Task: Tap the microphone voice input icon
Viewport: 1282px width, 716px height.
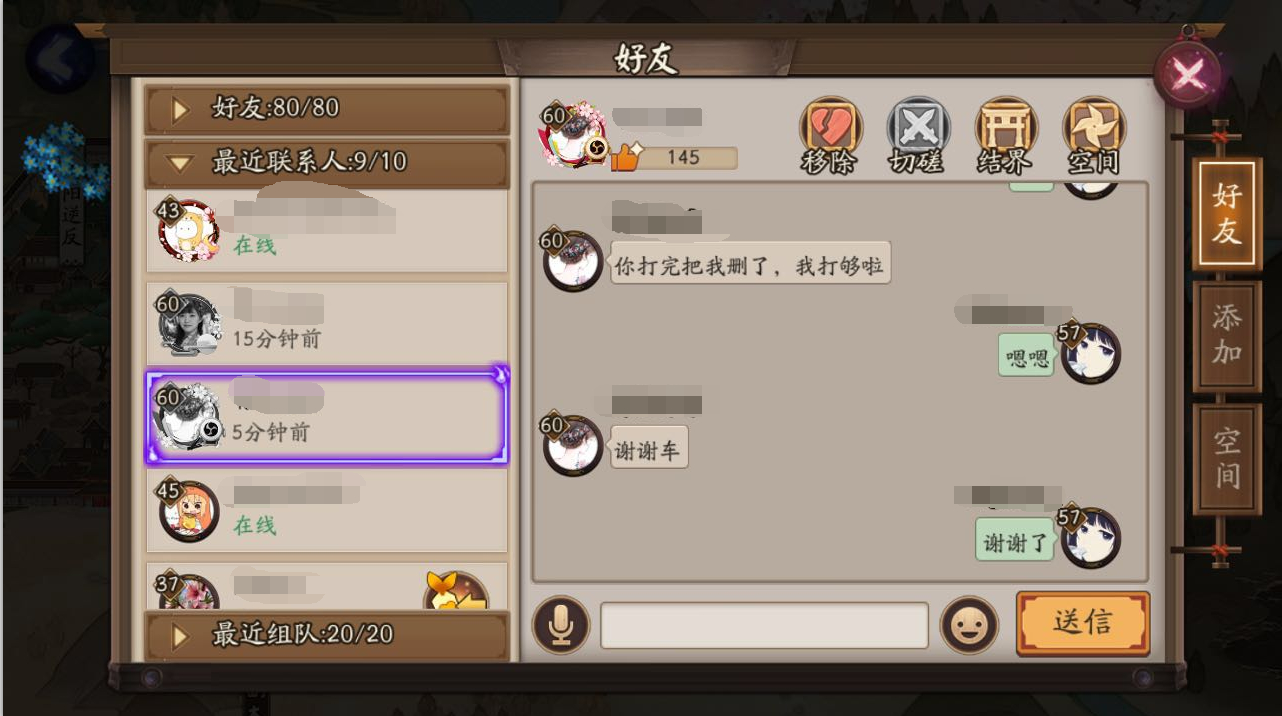Action: (561, 625)
